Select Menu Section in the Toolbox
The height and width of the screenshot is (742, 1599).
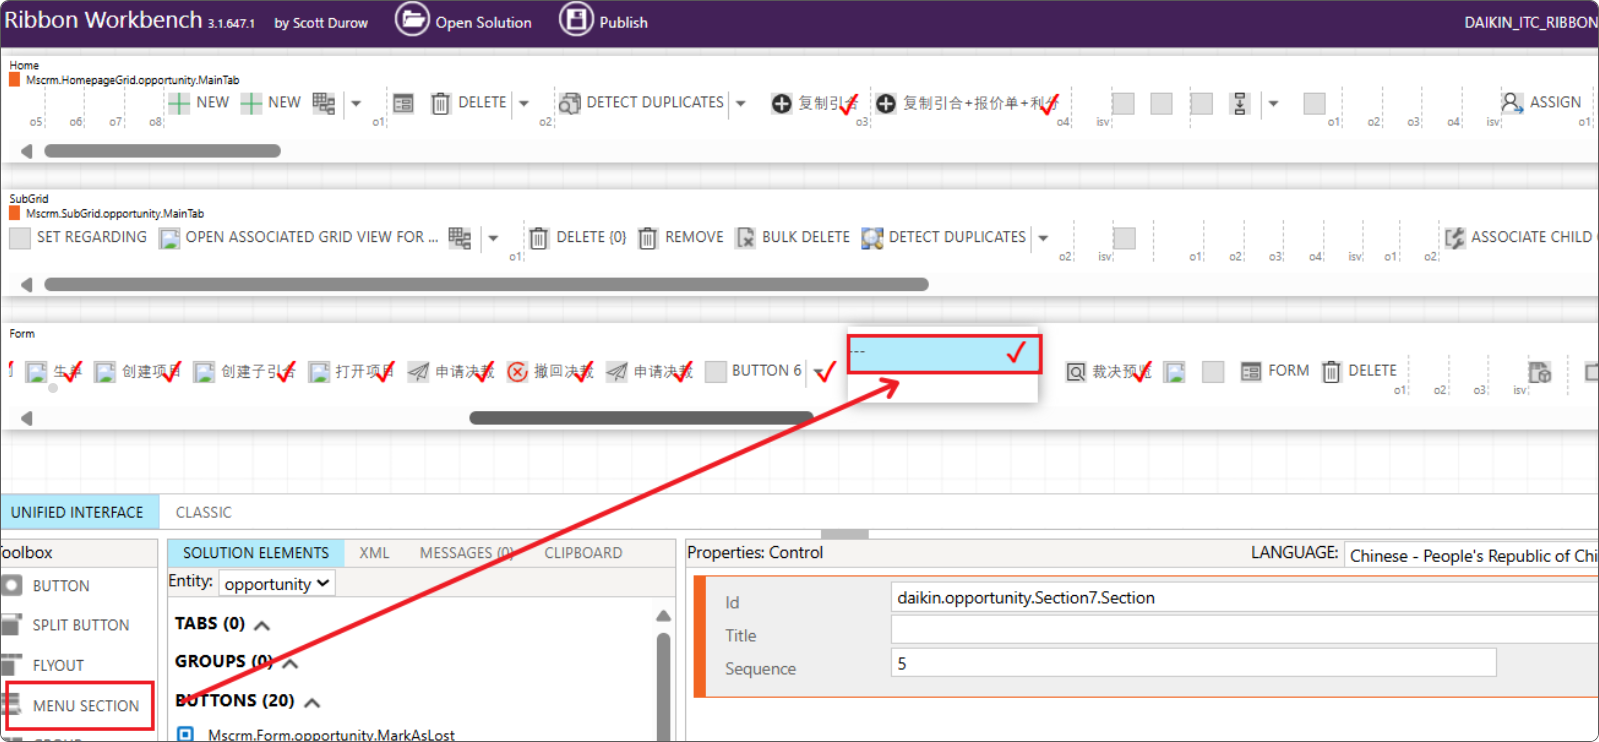pyautogui.click(x=85, y=706)
